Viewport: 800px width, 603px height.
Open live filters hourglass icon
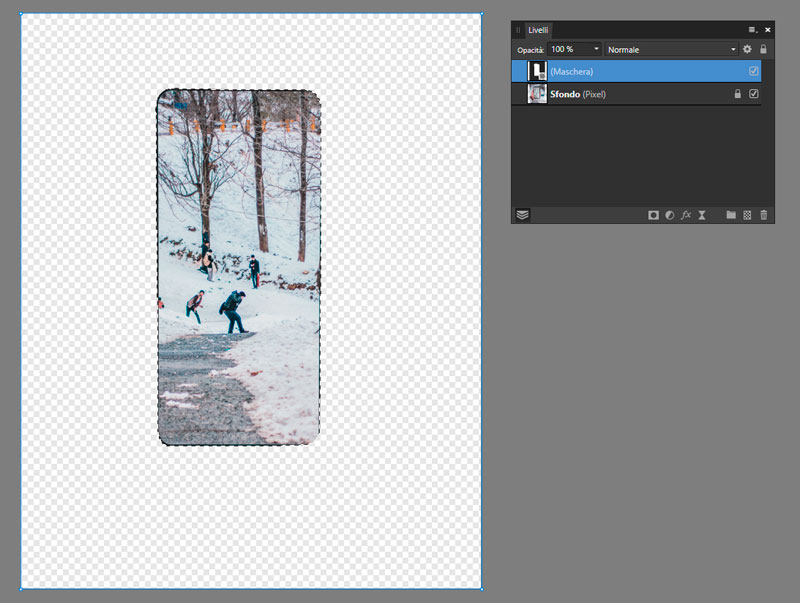pyautogui.click(x=702, y=215)
